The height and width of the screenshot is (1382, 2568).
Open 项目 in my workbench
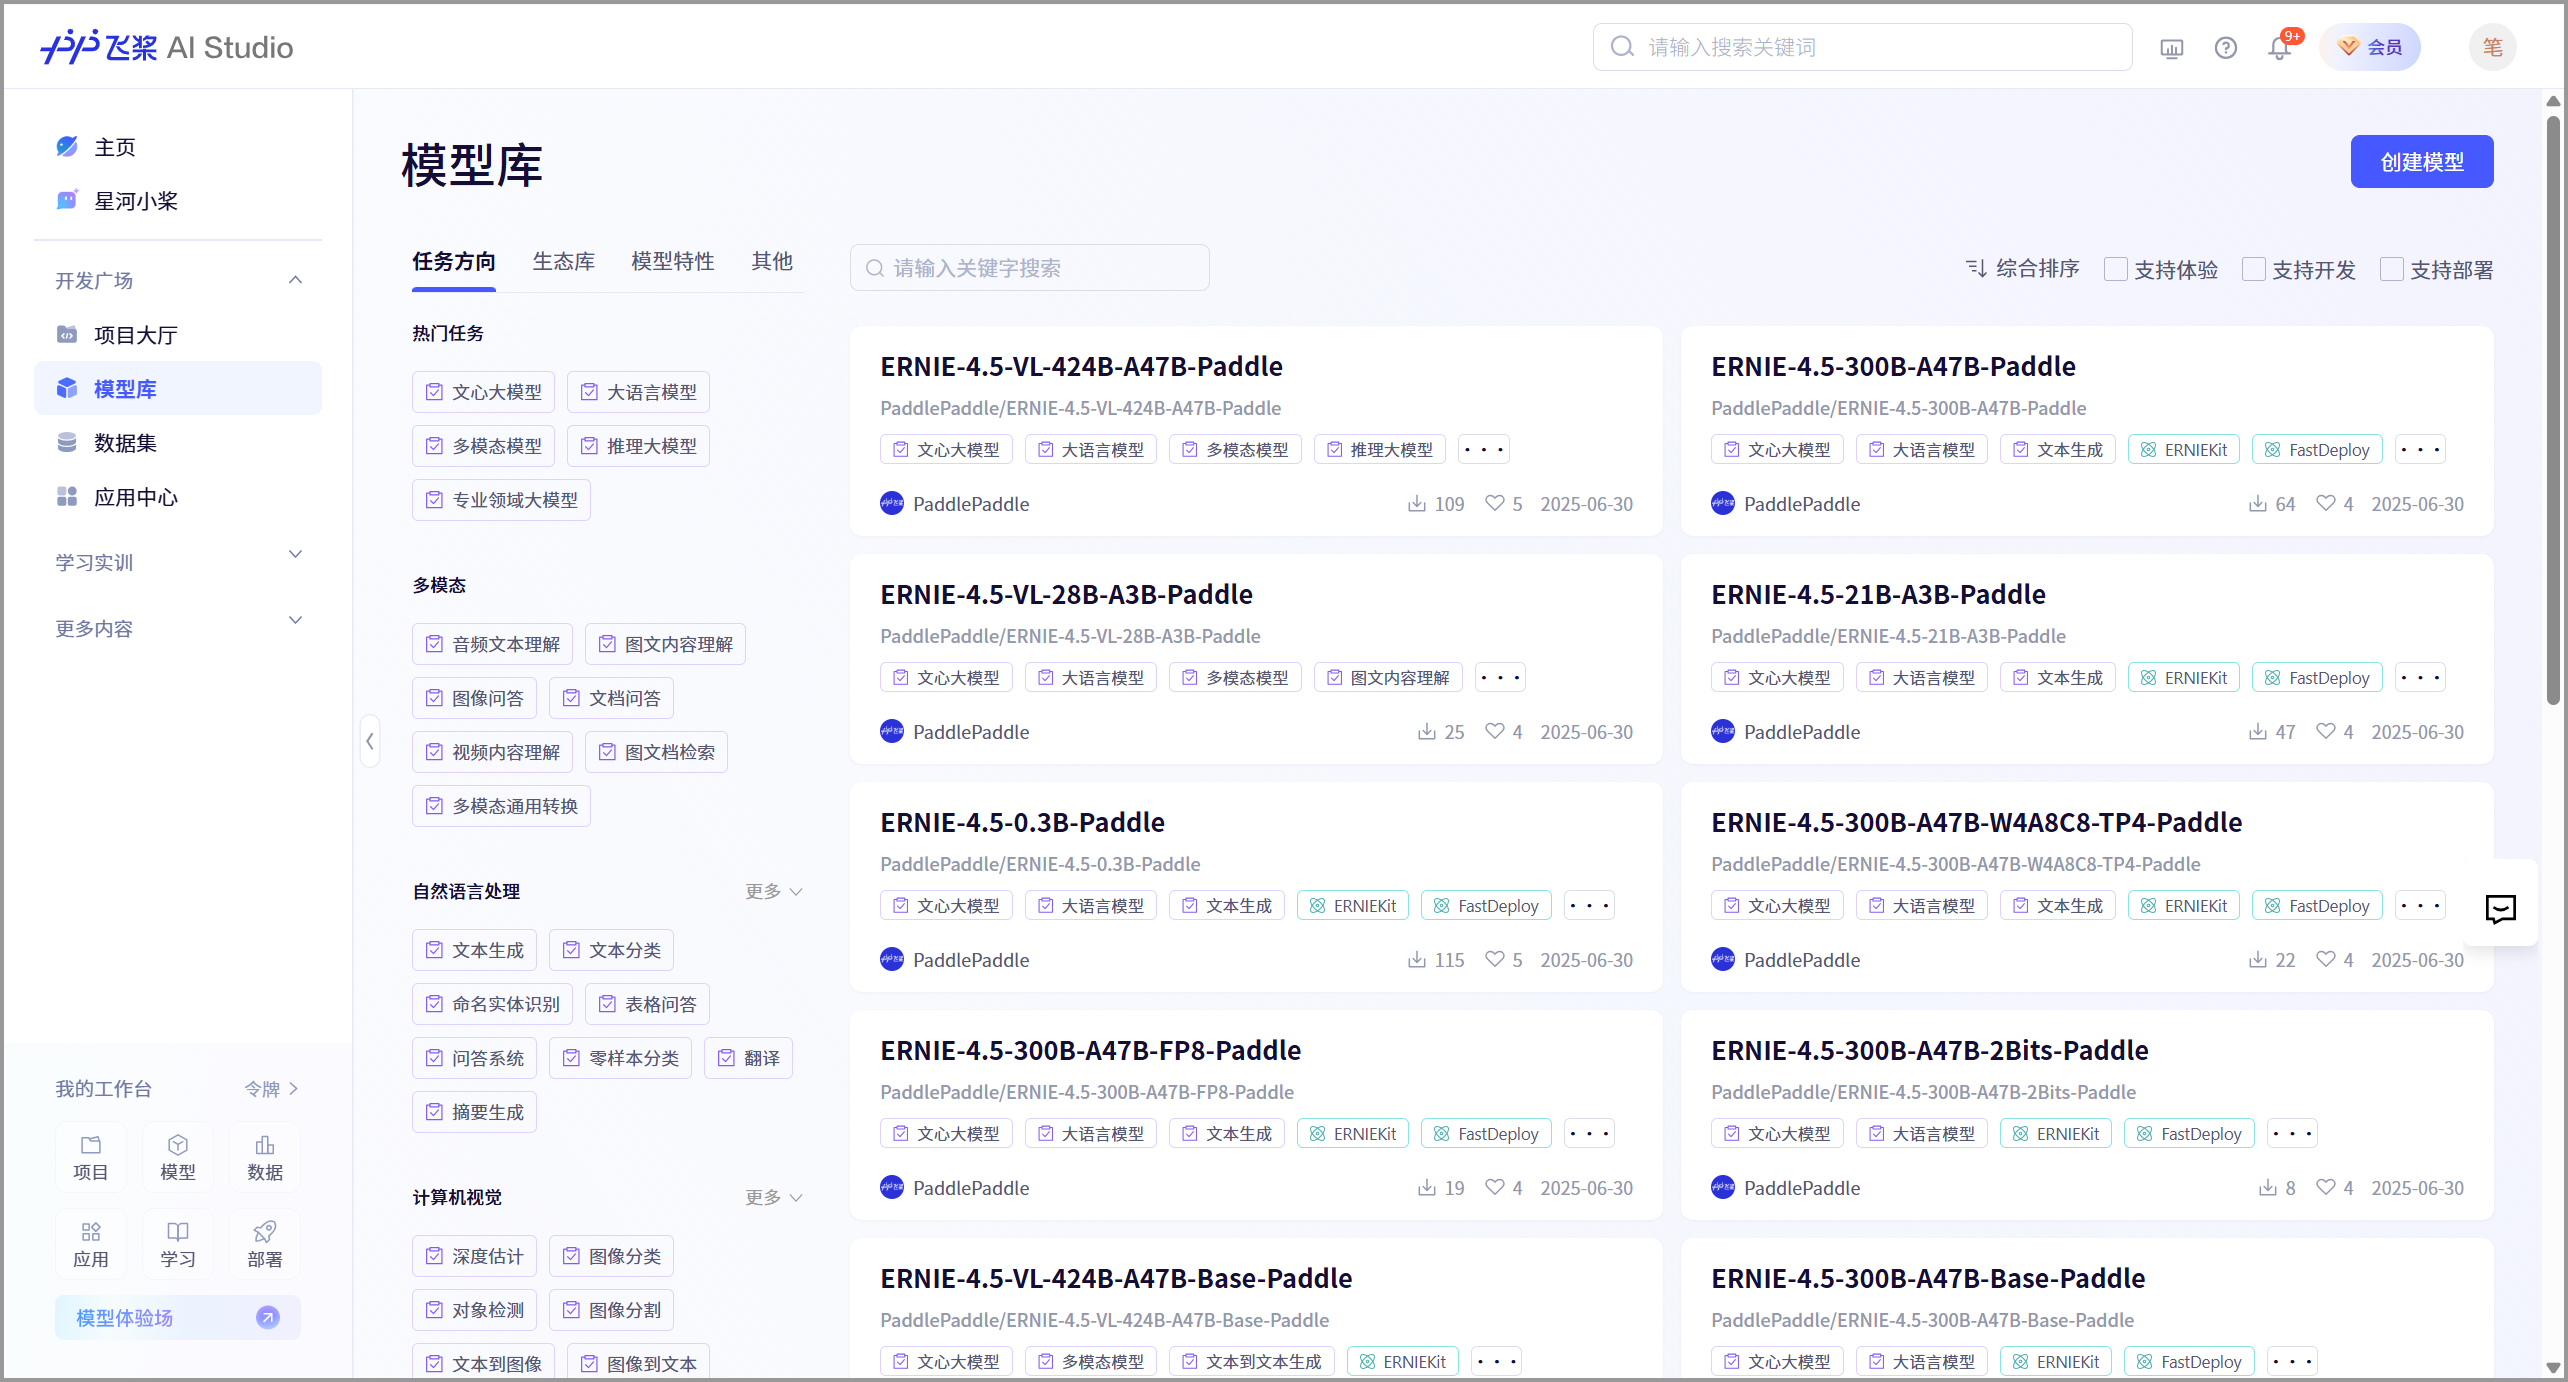91,1157
